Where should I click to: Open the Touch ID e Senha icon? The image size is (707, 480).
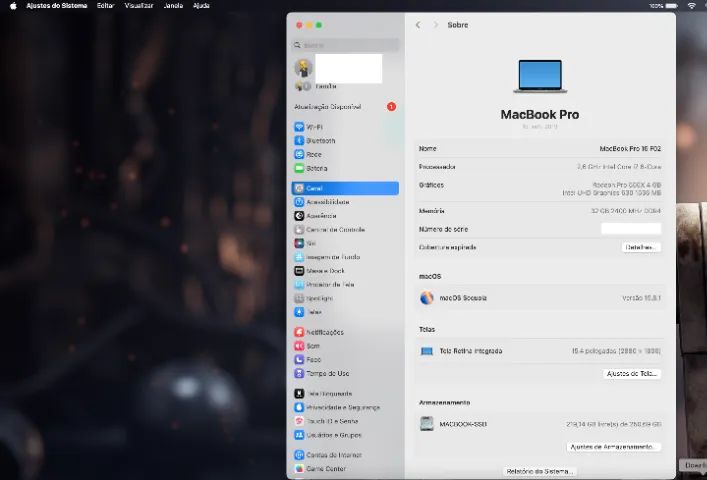click(x=299, y=421)
